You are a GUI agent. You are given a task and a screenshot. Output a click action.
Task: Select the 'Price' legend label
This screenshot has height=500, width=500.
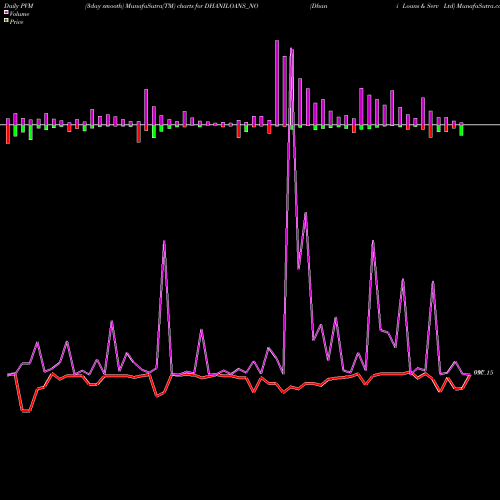[x=16, y=22]
